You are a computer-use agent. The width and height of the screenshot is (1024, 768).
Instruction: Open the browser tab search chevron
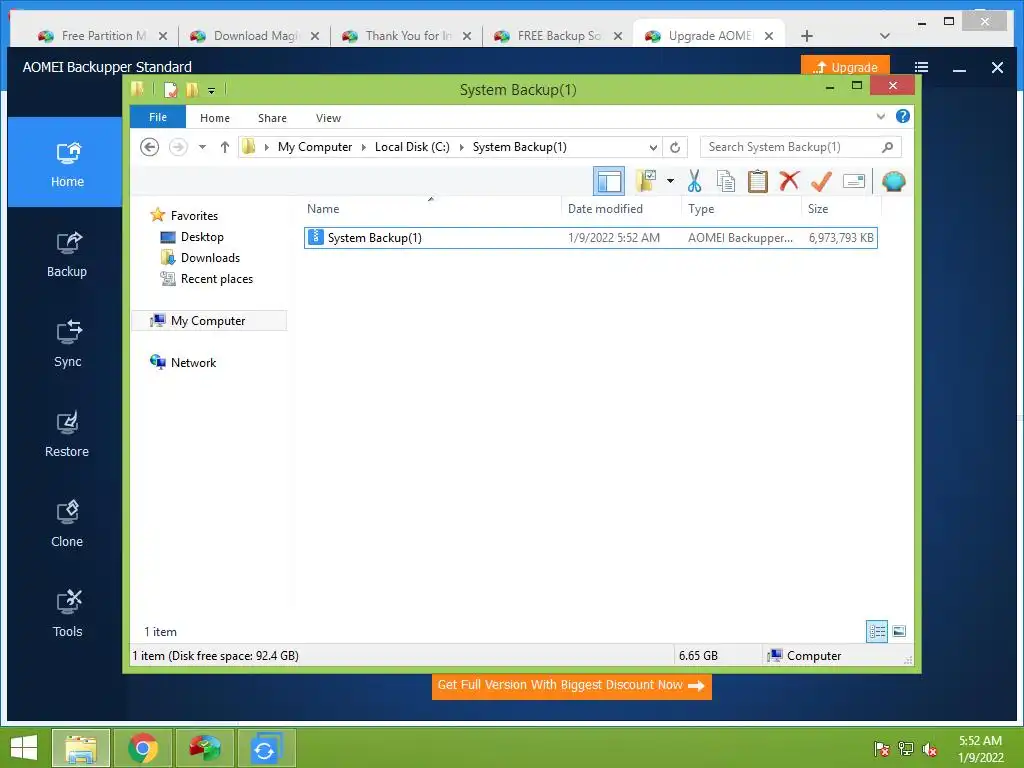point(885,36)
